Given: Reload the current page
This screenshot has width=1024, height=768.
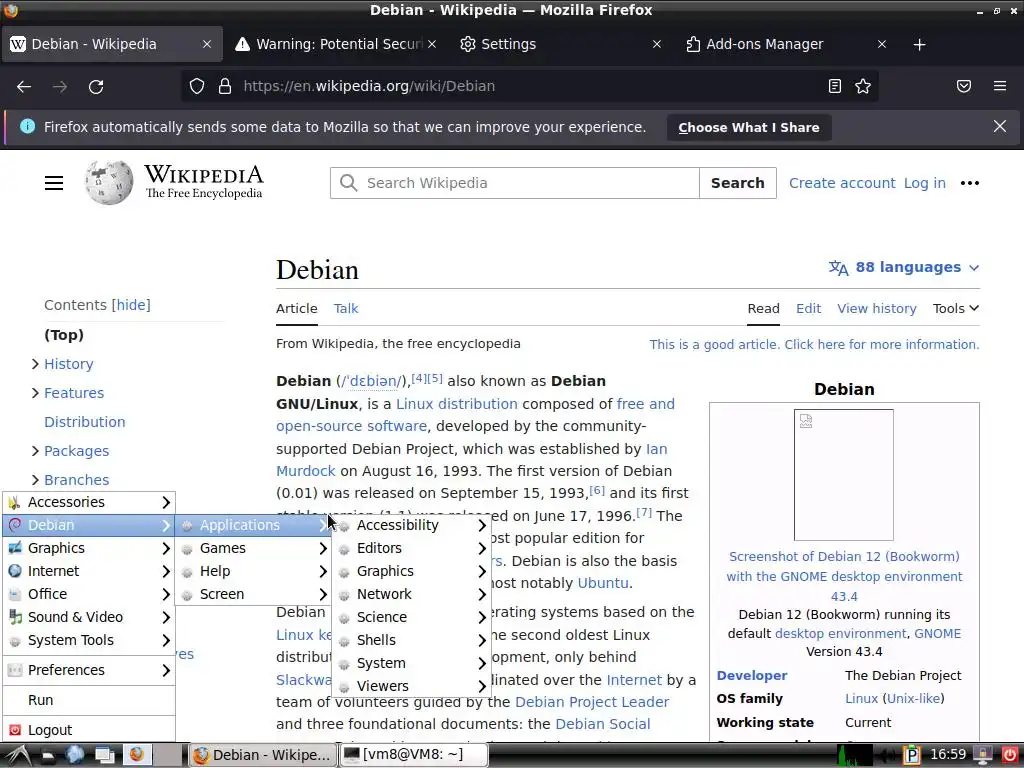Looking at the screenshot, I should (96, 86).
